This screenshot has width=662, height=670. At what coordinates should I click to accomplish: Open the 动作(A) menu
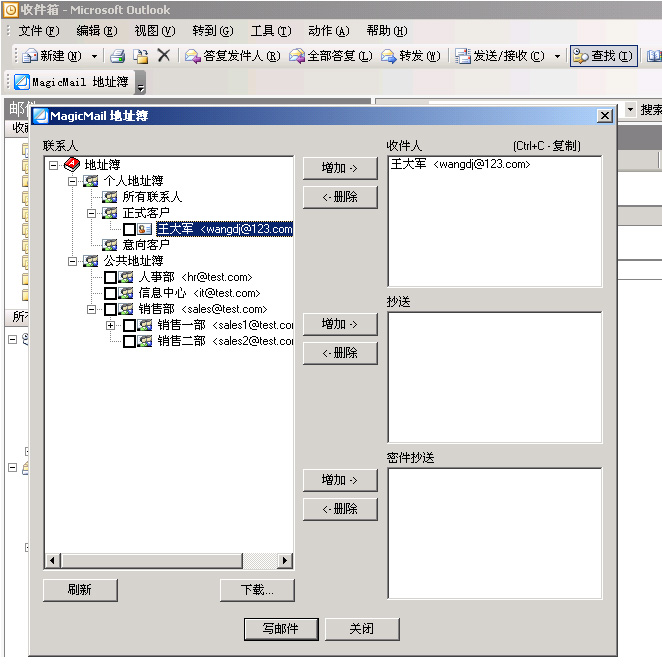(x=329, y=31)
